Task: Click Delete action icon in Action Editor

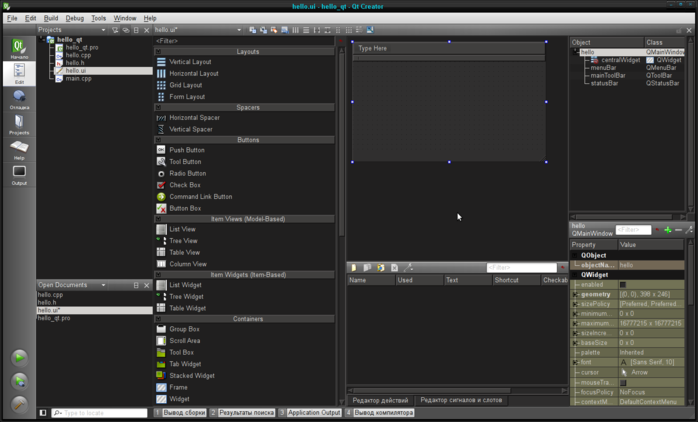Action: coord(394,268)
